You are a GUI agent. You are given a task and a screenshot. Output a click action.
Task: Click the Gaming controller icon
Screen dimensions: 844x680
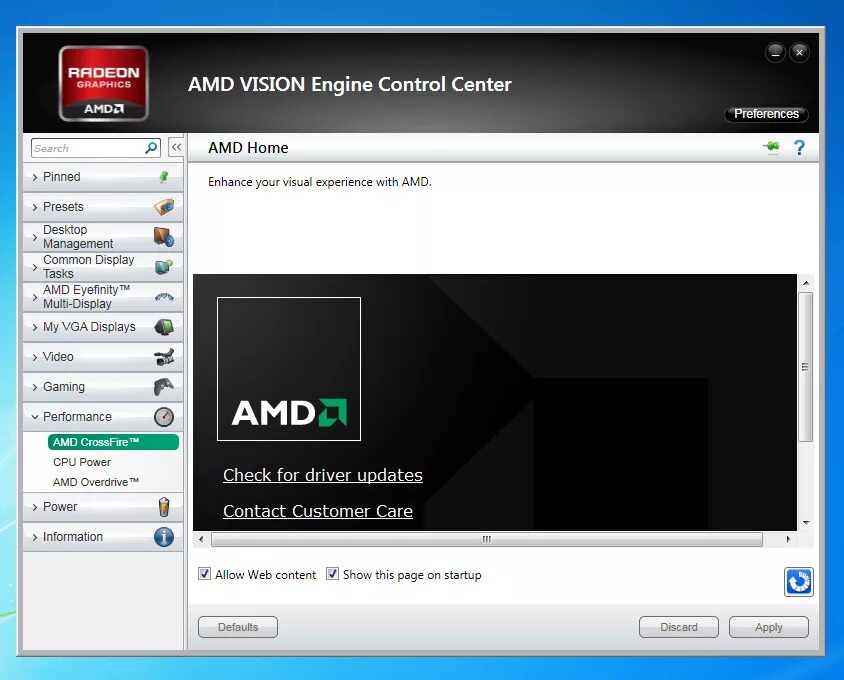164,387
